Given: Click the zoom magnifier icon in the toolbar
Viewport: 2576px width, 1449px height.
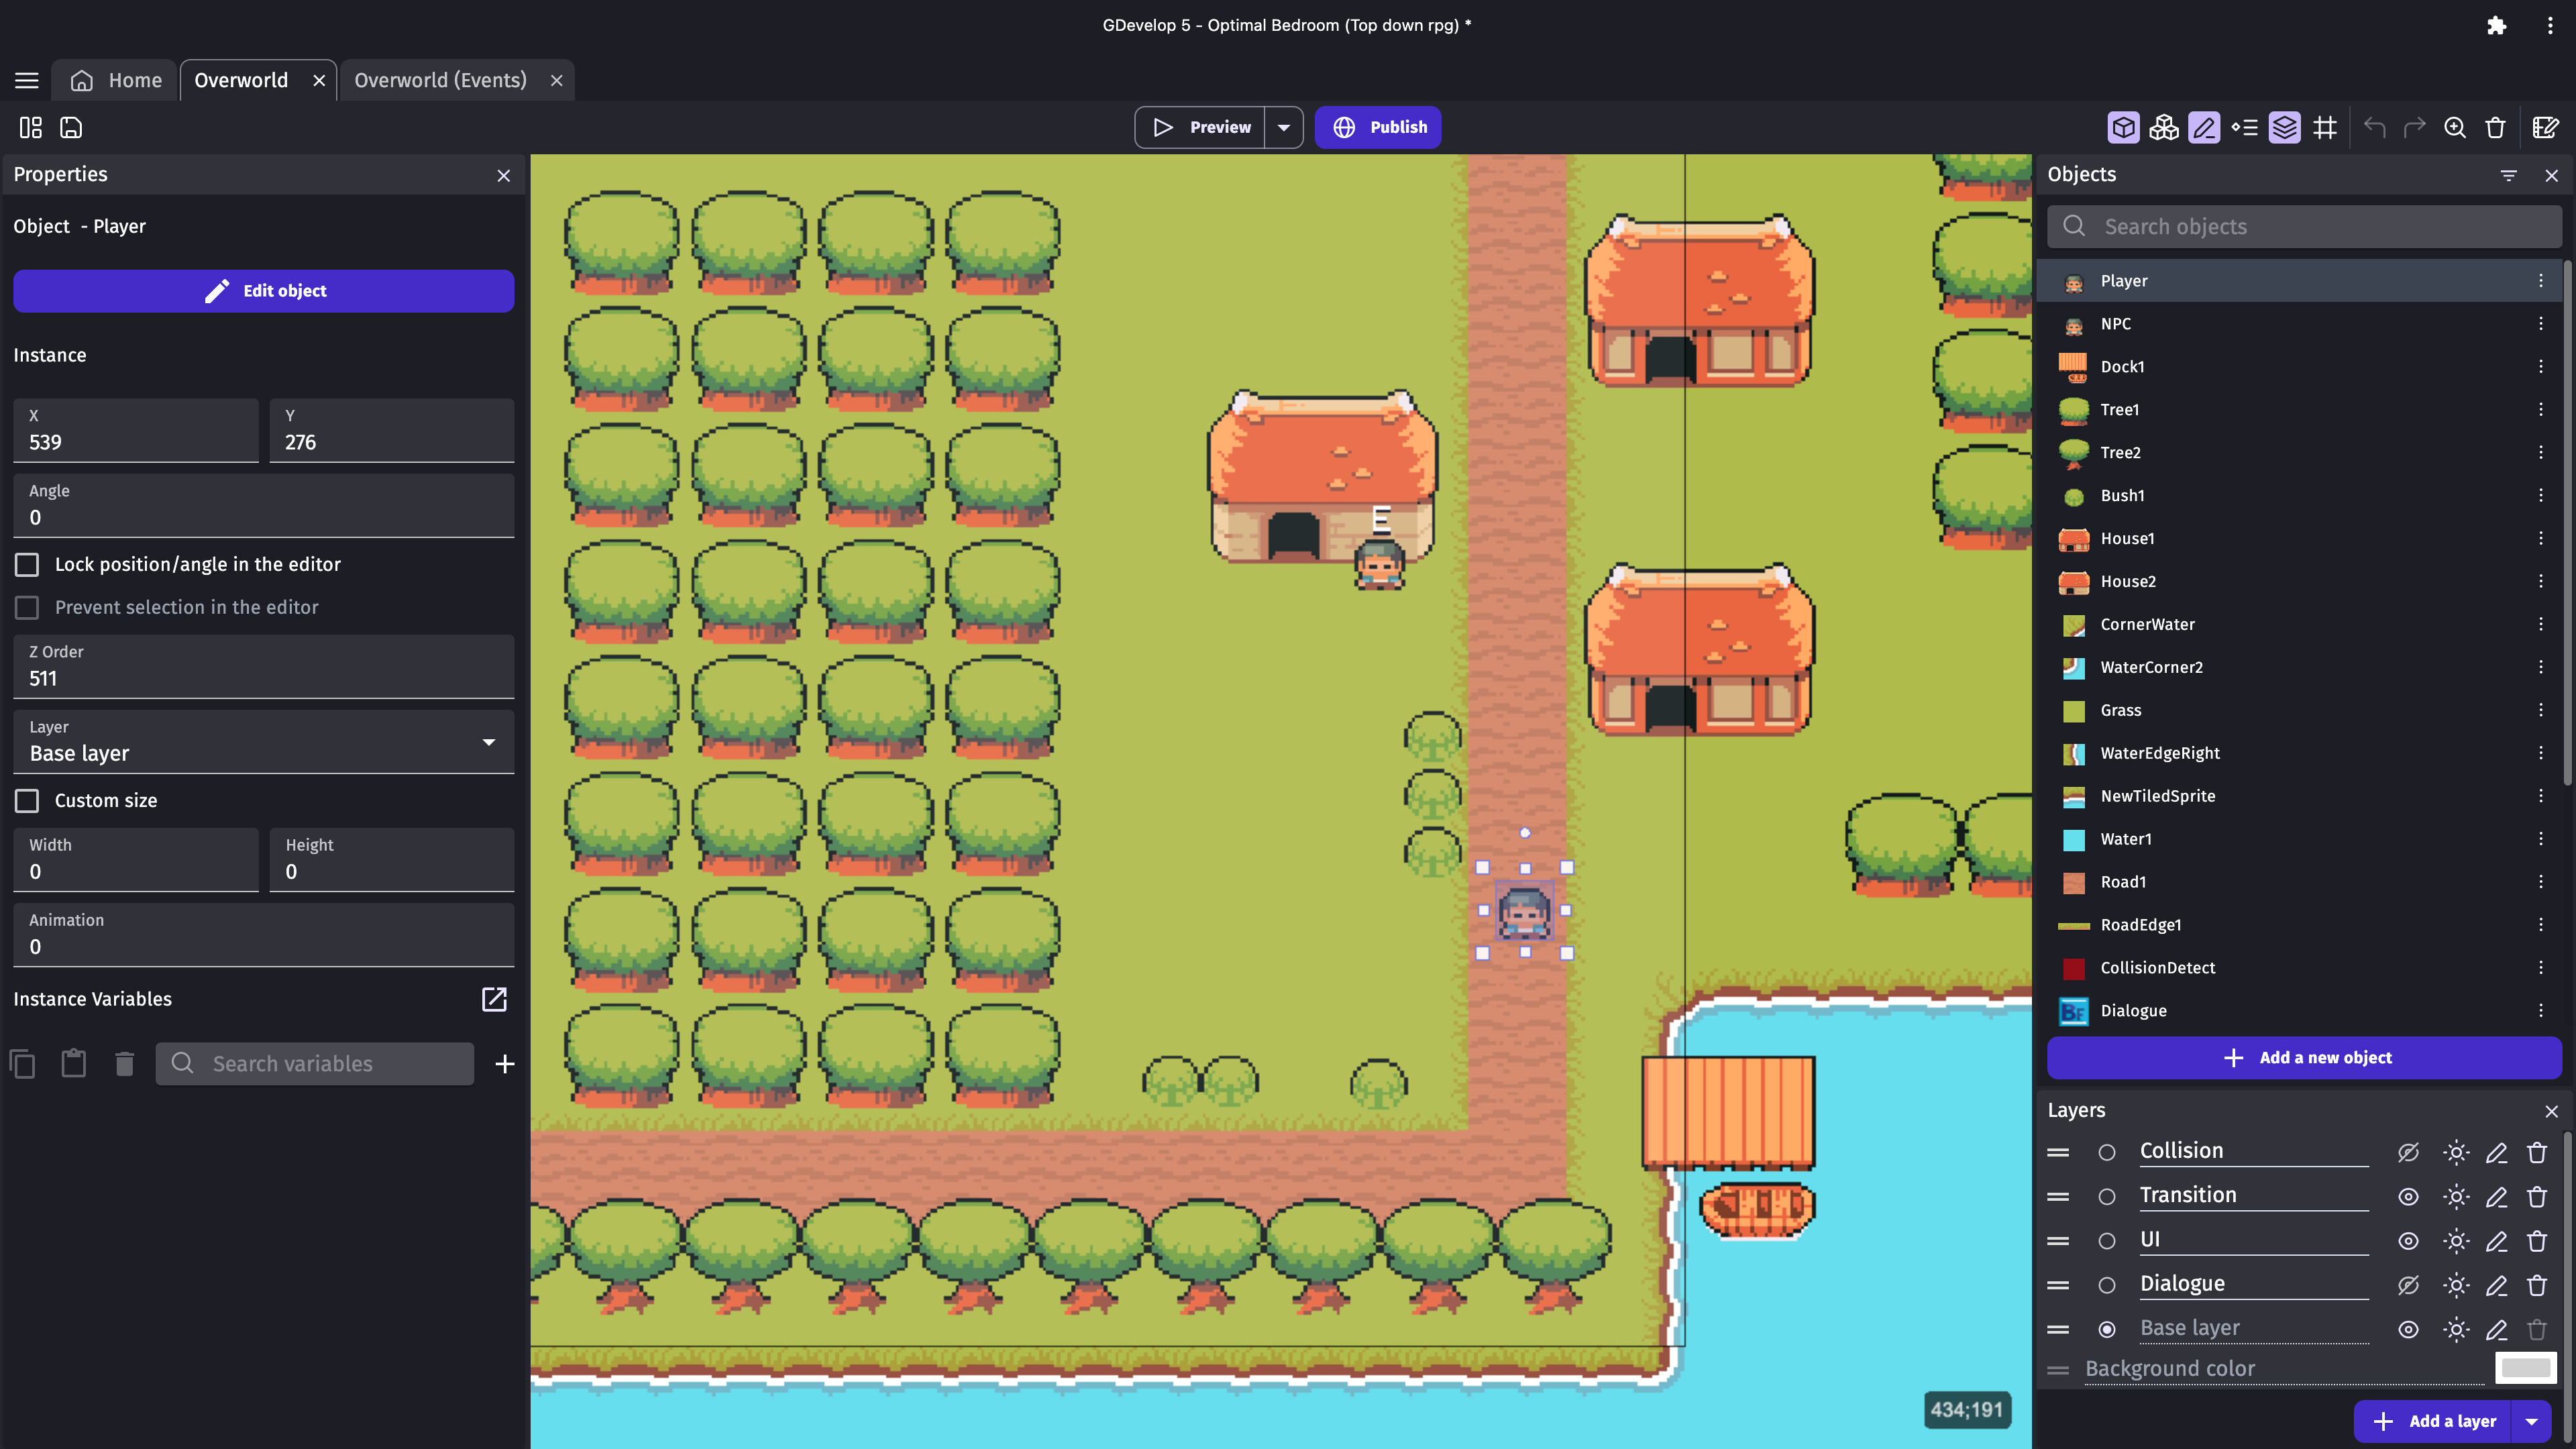Looking at the screenshot, I should 2455,127.
